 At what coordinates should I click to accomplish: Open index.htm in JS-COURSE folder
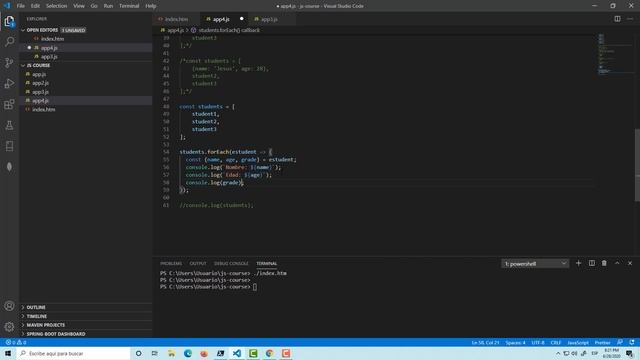tap(44, 109)
